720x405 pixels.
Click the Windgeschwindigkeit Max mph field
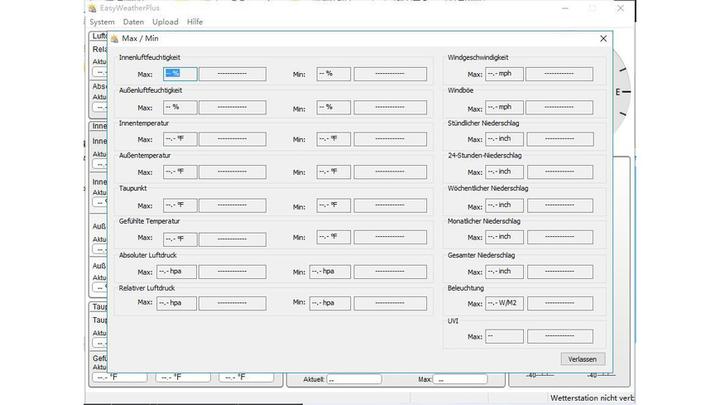coord(504,74)
